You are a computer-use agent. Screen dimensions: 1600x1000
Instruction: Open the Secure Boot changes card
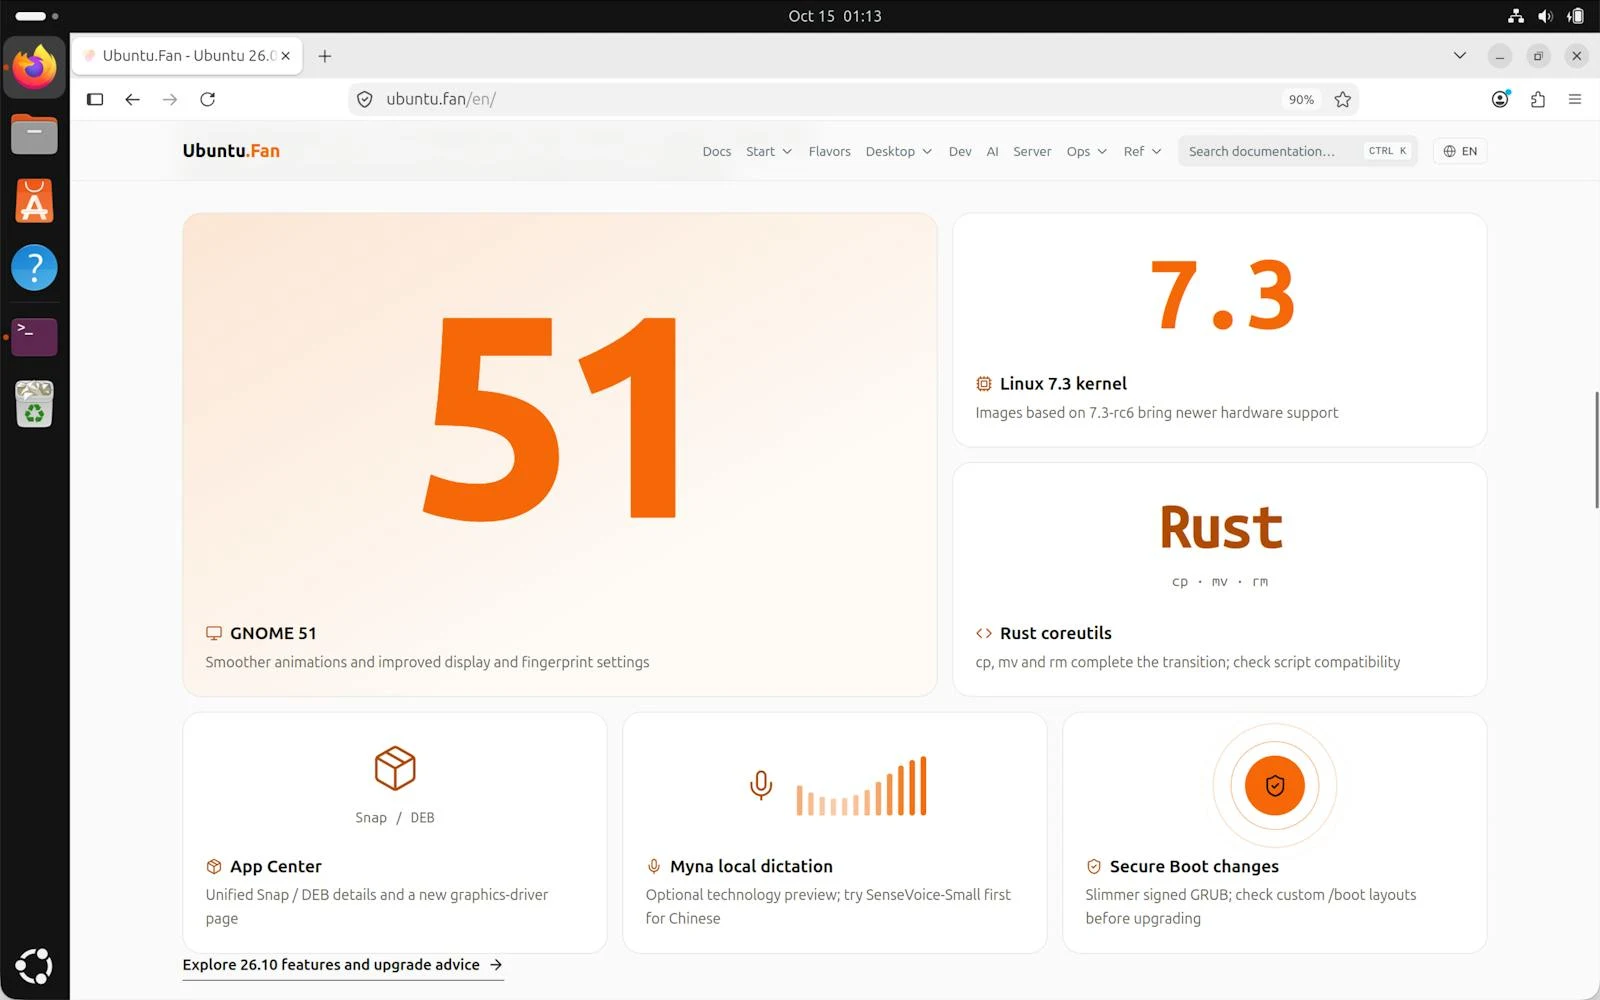(1275, 833)
